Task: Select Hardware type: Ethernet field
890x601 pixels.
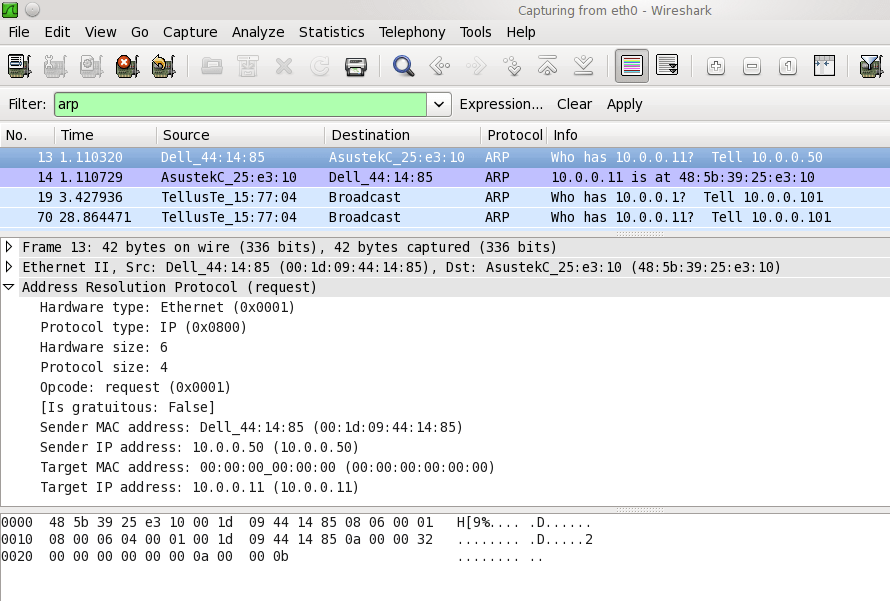Action: (167, 307)
